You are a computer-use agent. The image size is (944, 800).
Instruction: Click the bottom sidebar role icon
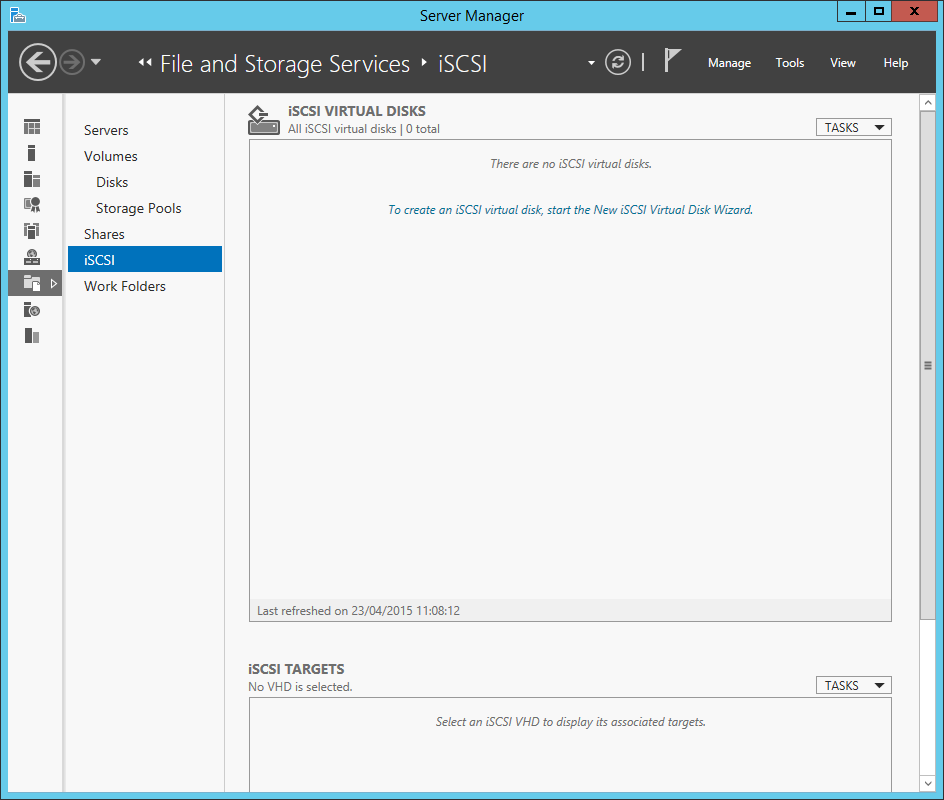pos(32,336)
